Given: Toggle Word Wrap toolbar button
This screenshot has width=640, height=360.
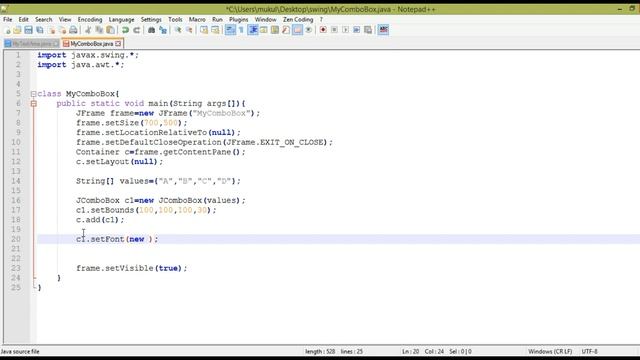Looking at the screenshot, I should (230, 30).
